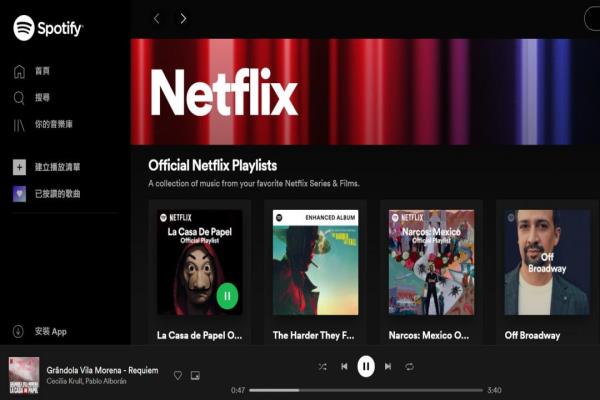Go to 首頁 (Home) in sidebar

pos(41,71)
